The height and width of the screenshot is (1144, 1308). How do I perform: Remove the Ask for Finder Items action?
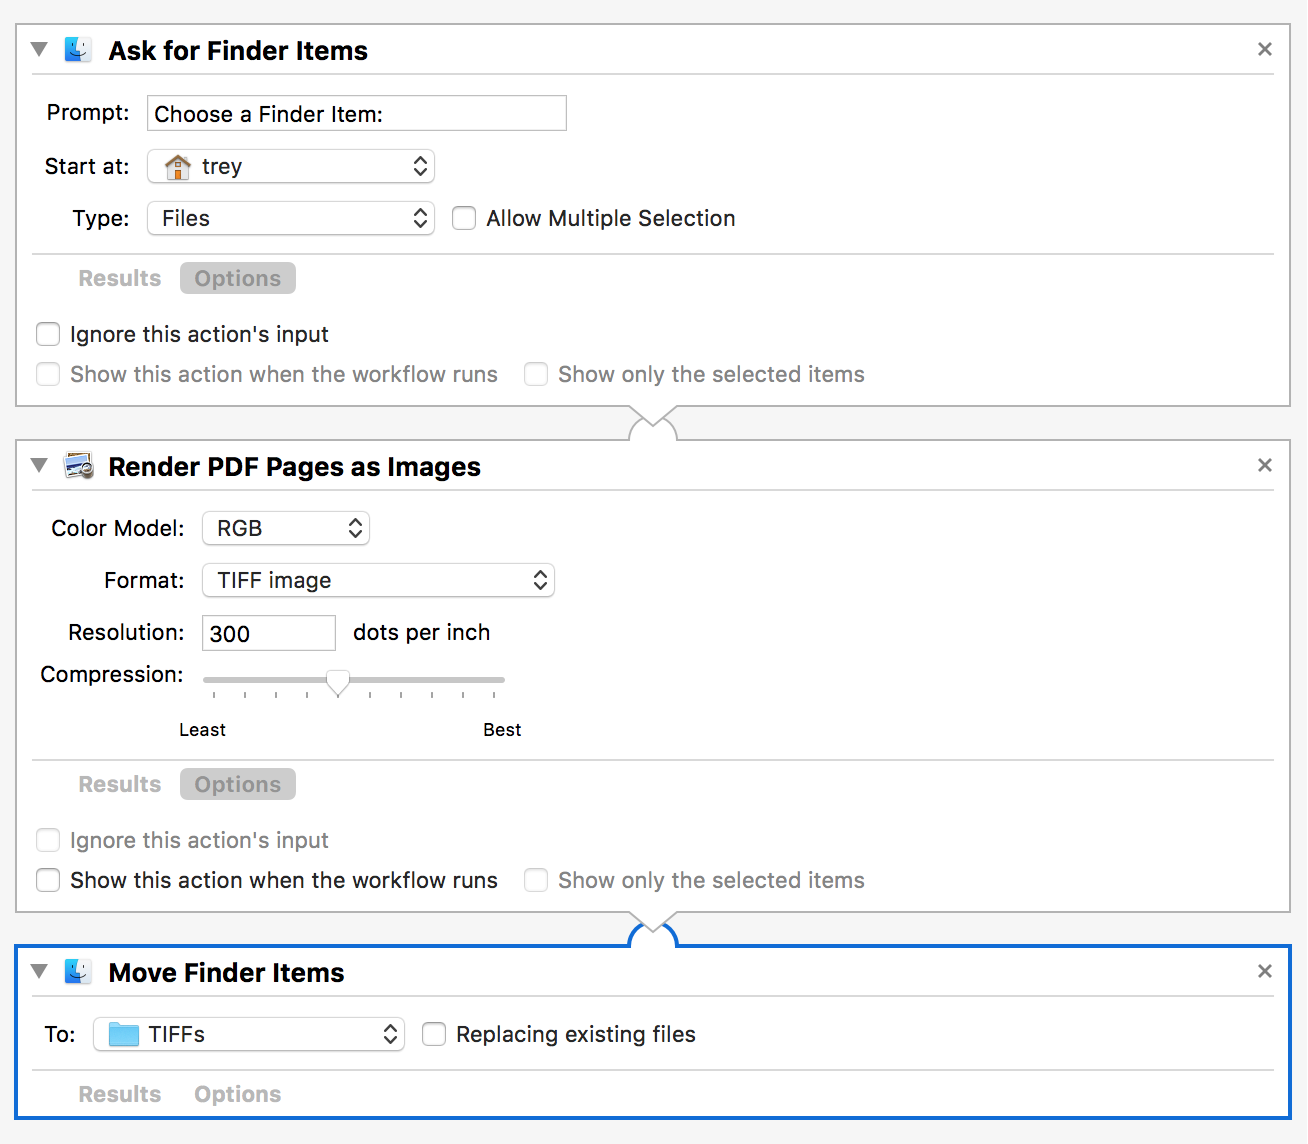[1264, 49]
